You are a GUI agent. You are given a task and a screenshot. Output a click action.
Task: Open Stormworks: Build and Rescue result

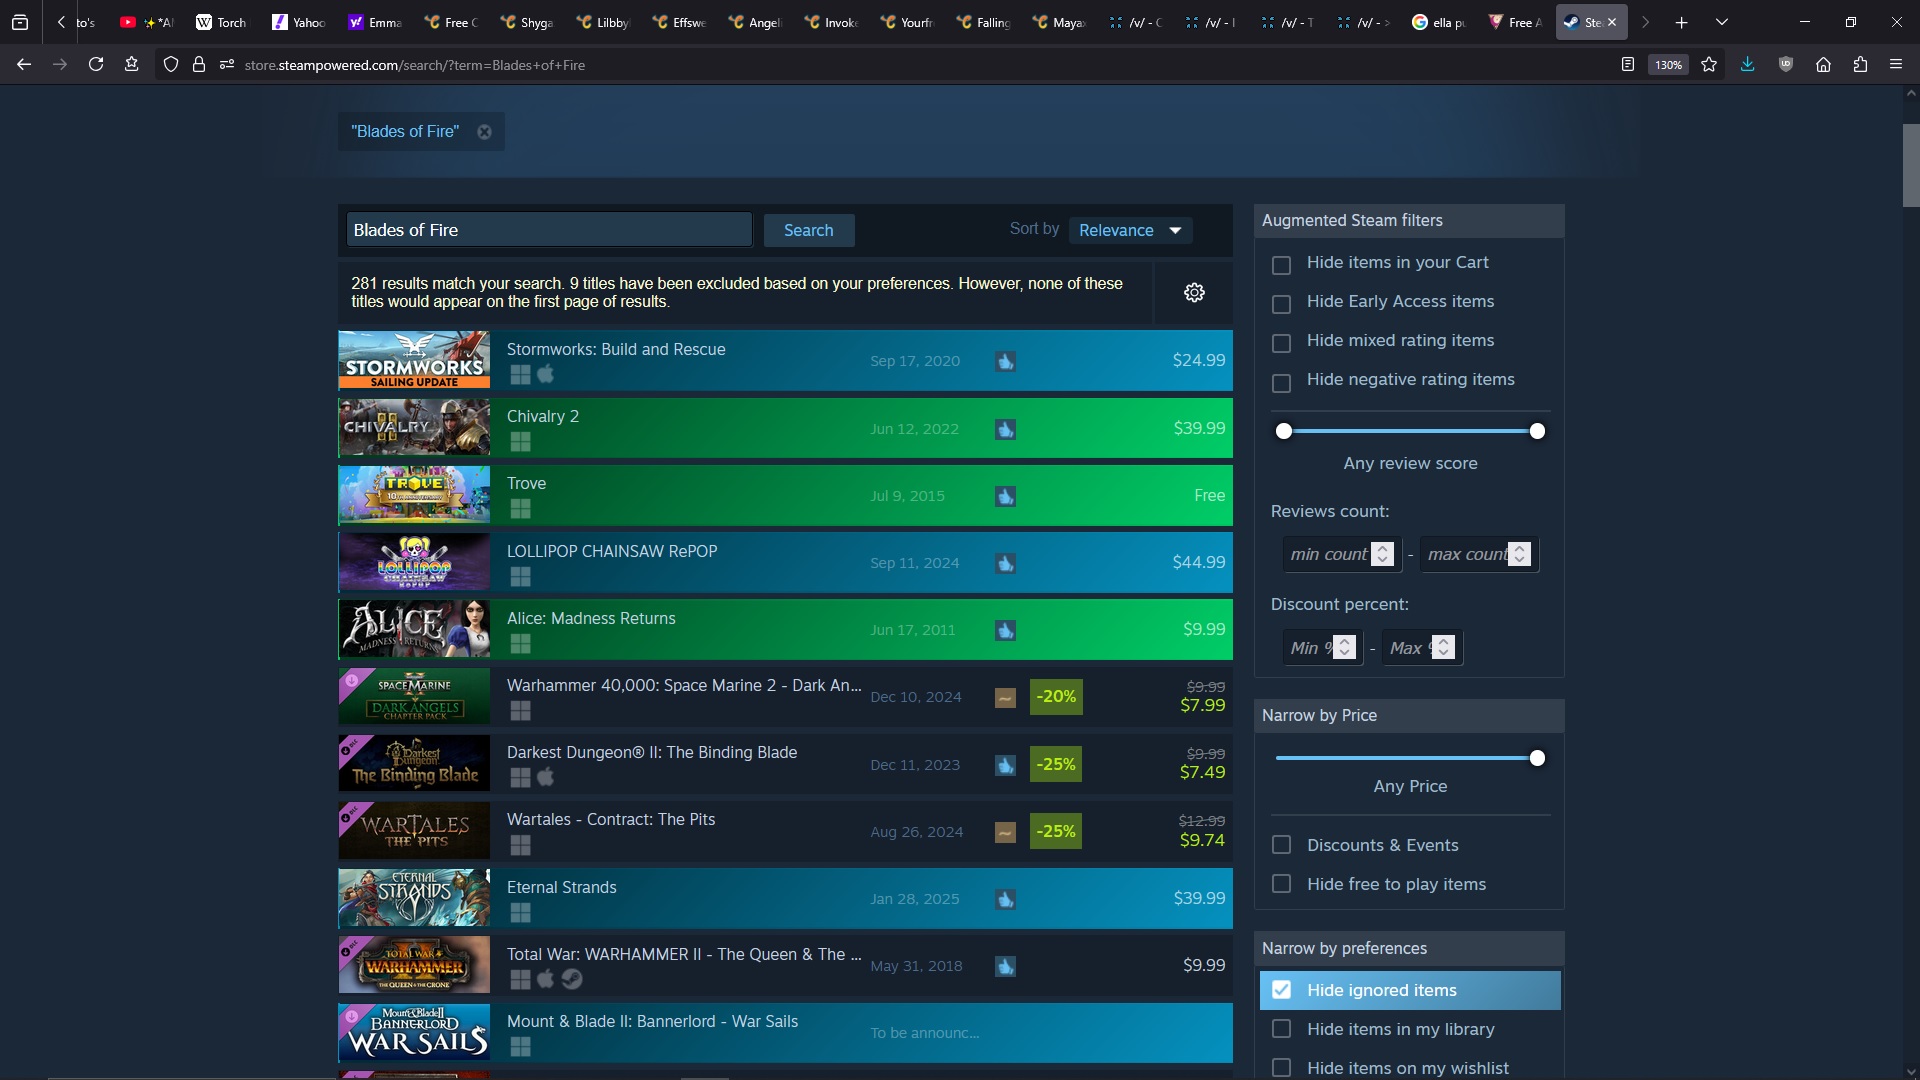pos(785,360)
